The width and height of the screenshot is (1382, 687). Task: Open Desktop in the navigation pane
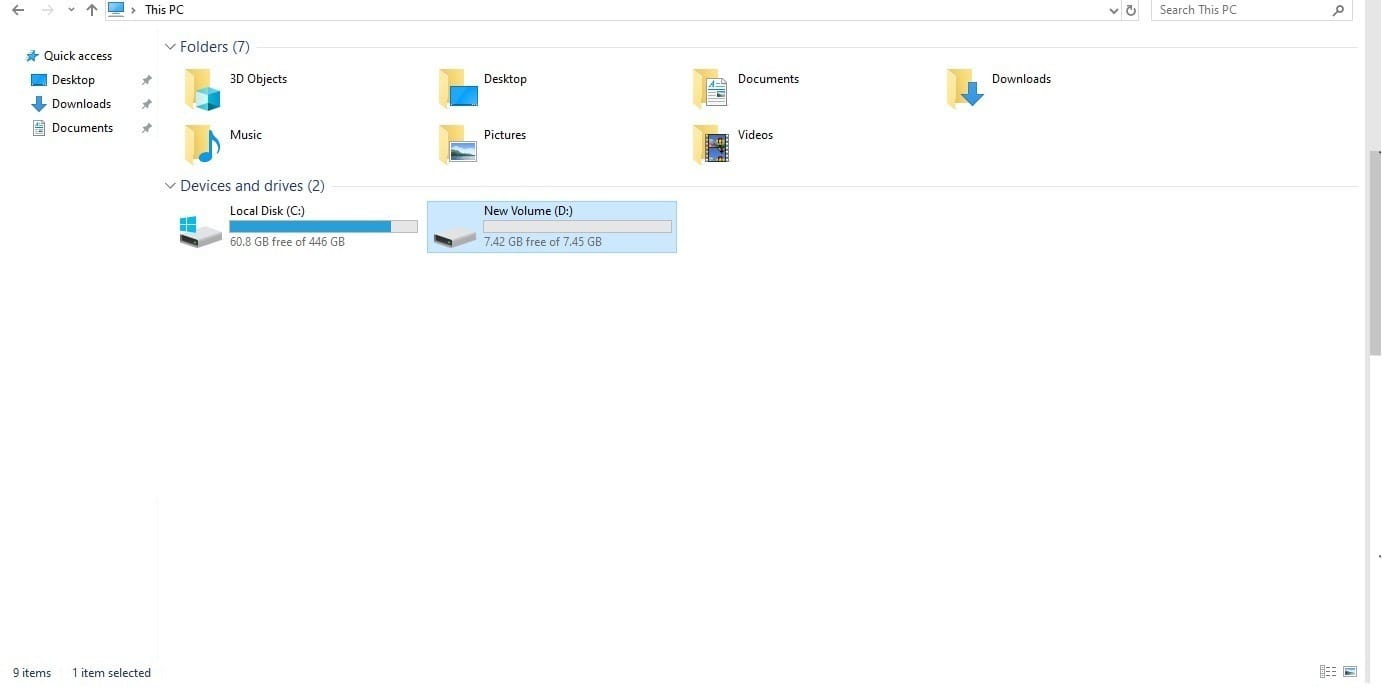[73, 80]
